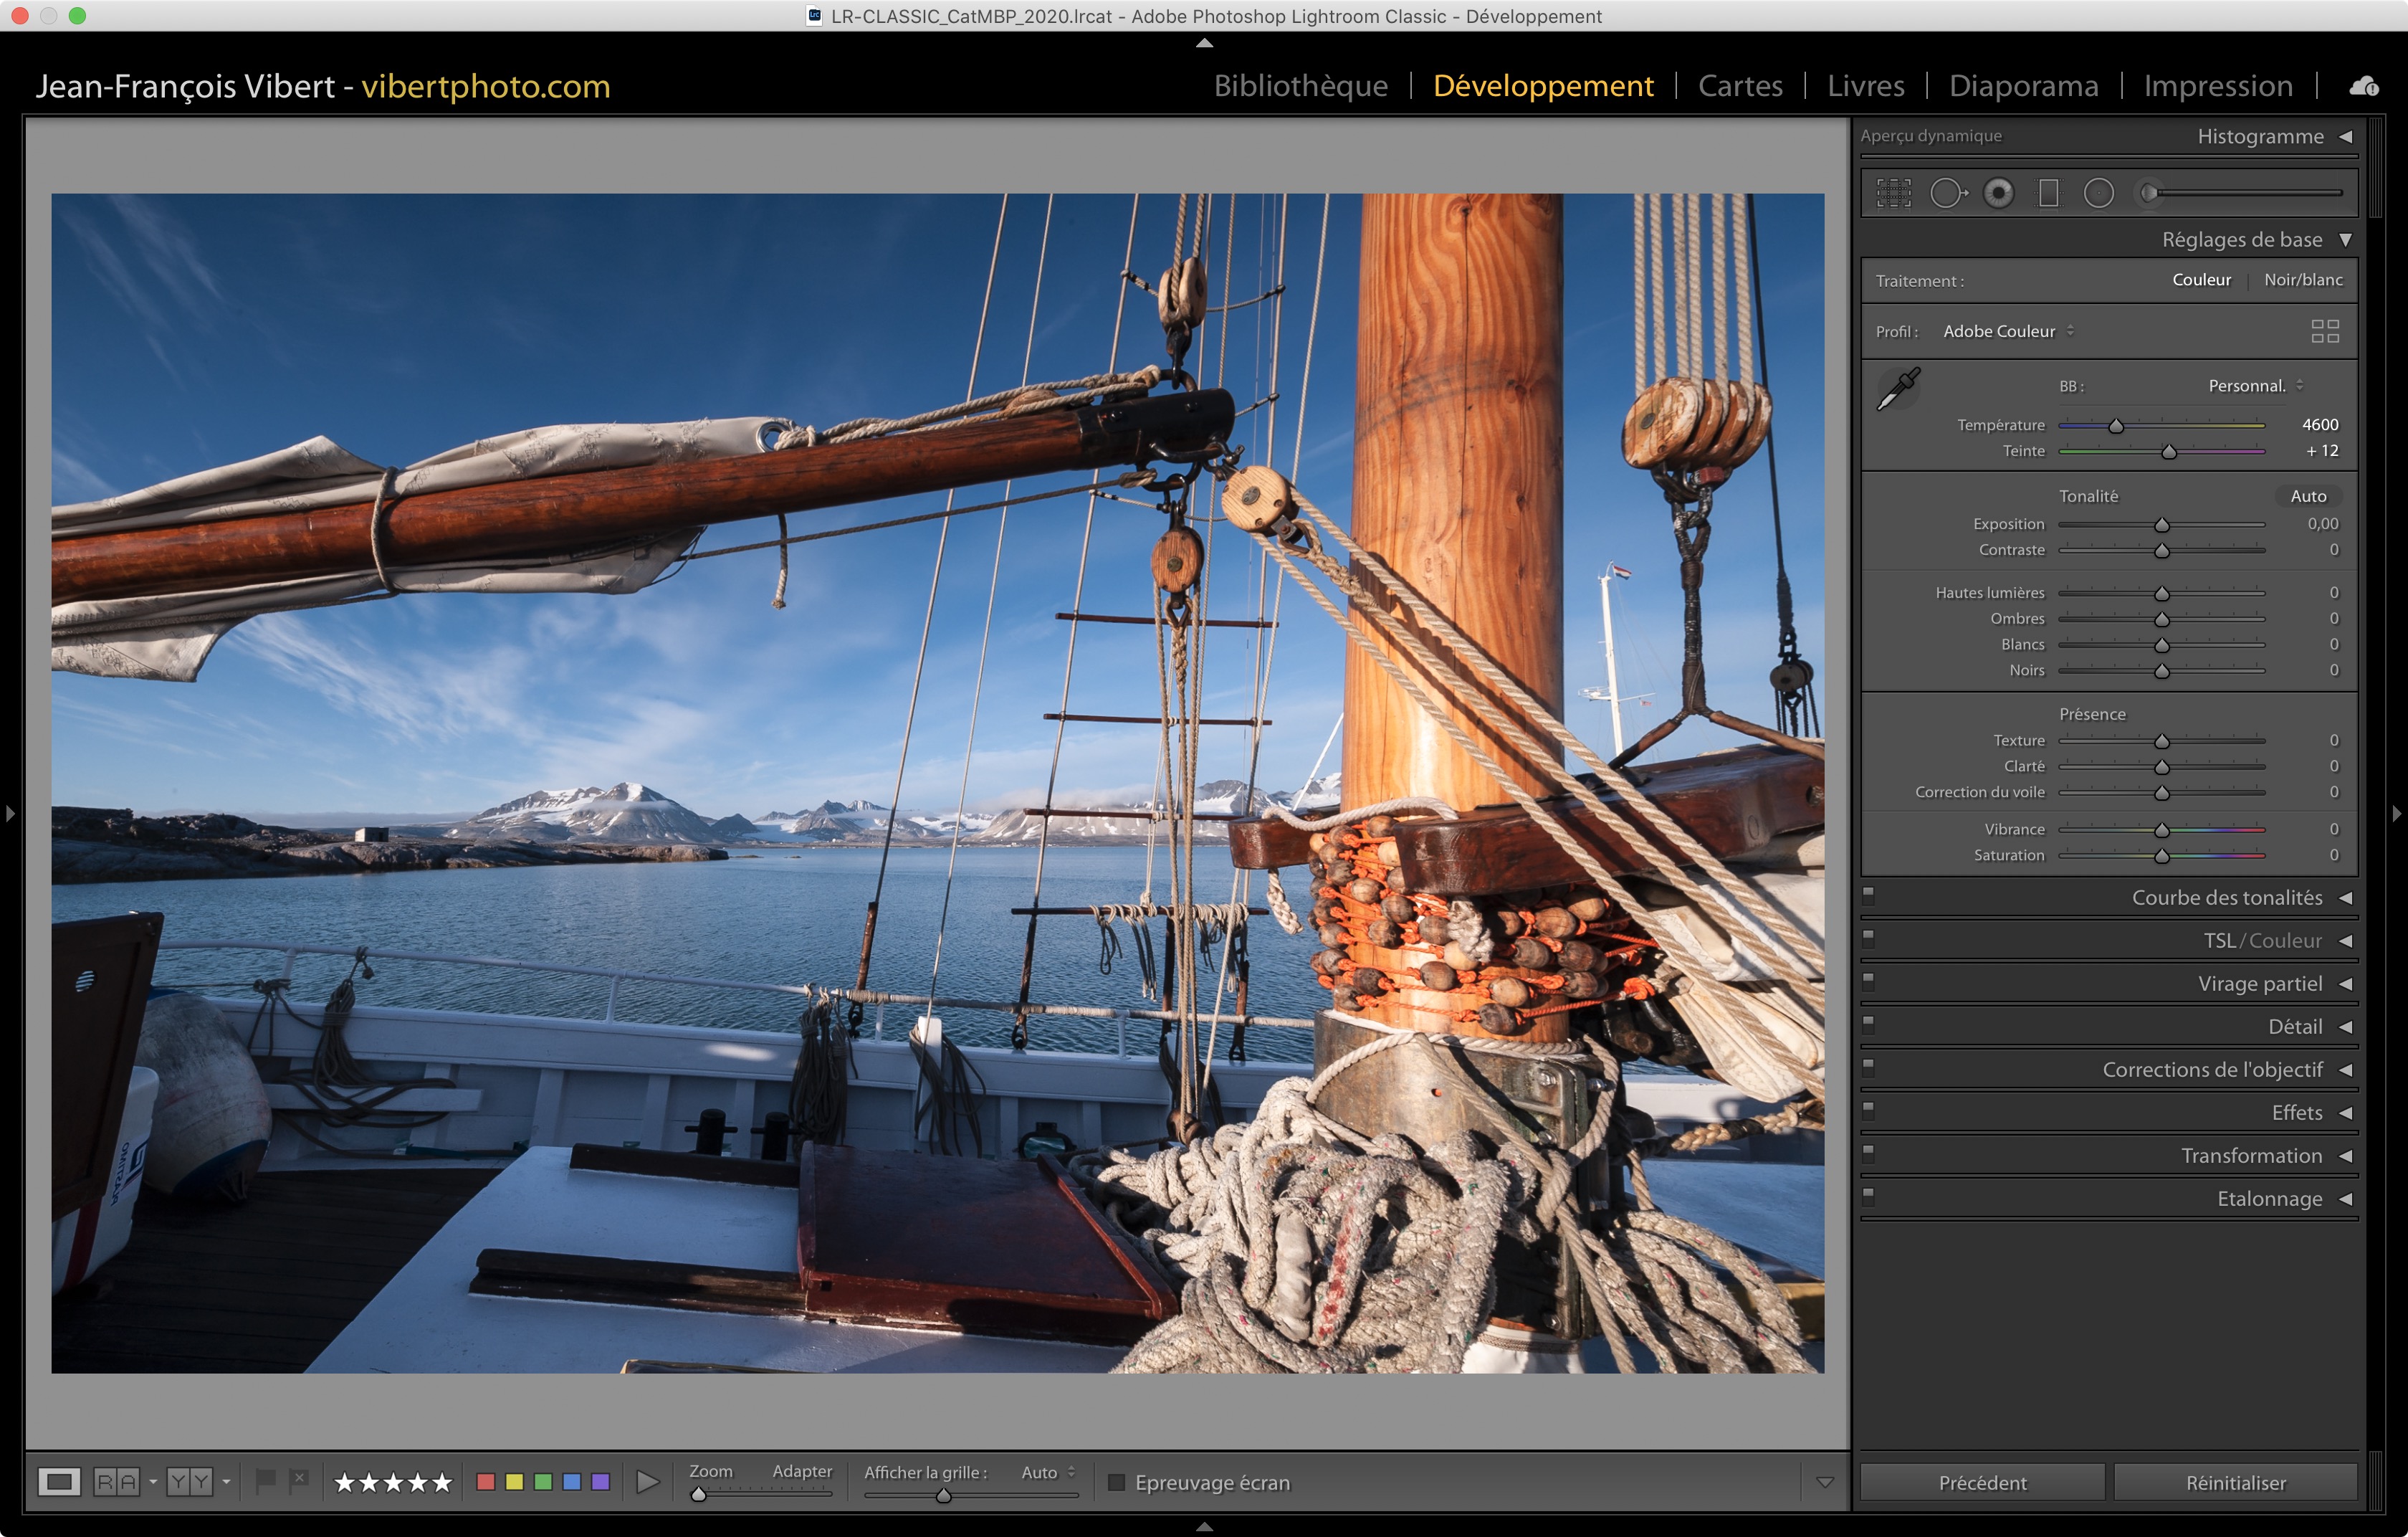2408x1537 pixels.
Task: Select the Crop overlay tool
Action: pos(1893,193)
